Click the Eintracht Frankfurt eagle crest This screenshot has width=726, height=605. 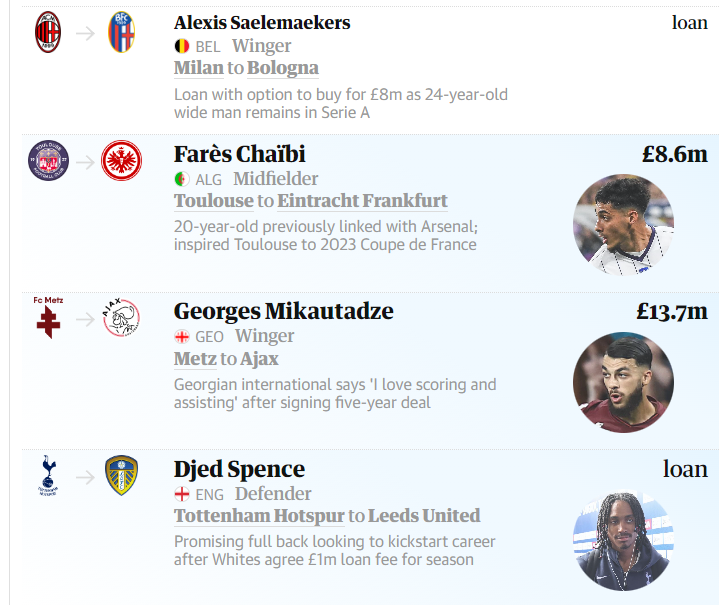pyautogui.click(x=122, y=160)
